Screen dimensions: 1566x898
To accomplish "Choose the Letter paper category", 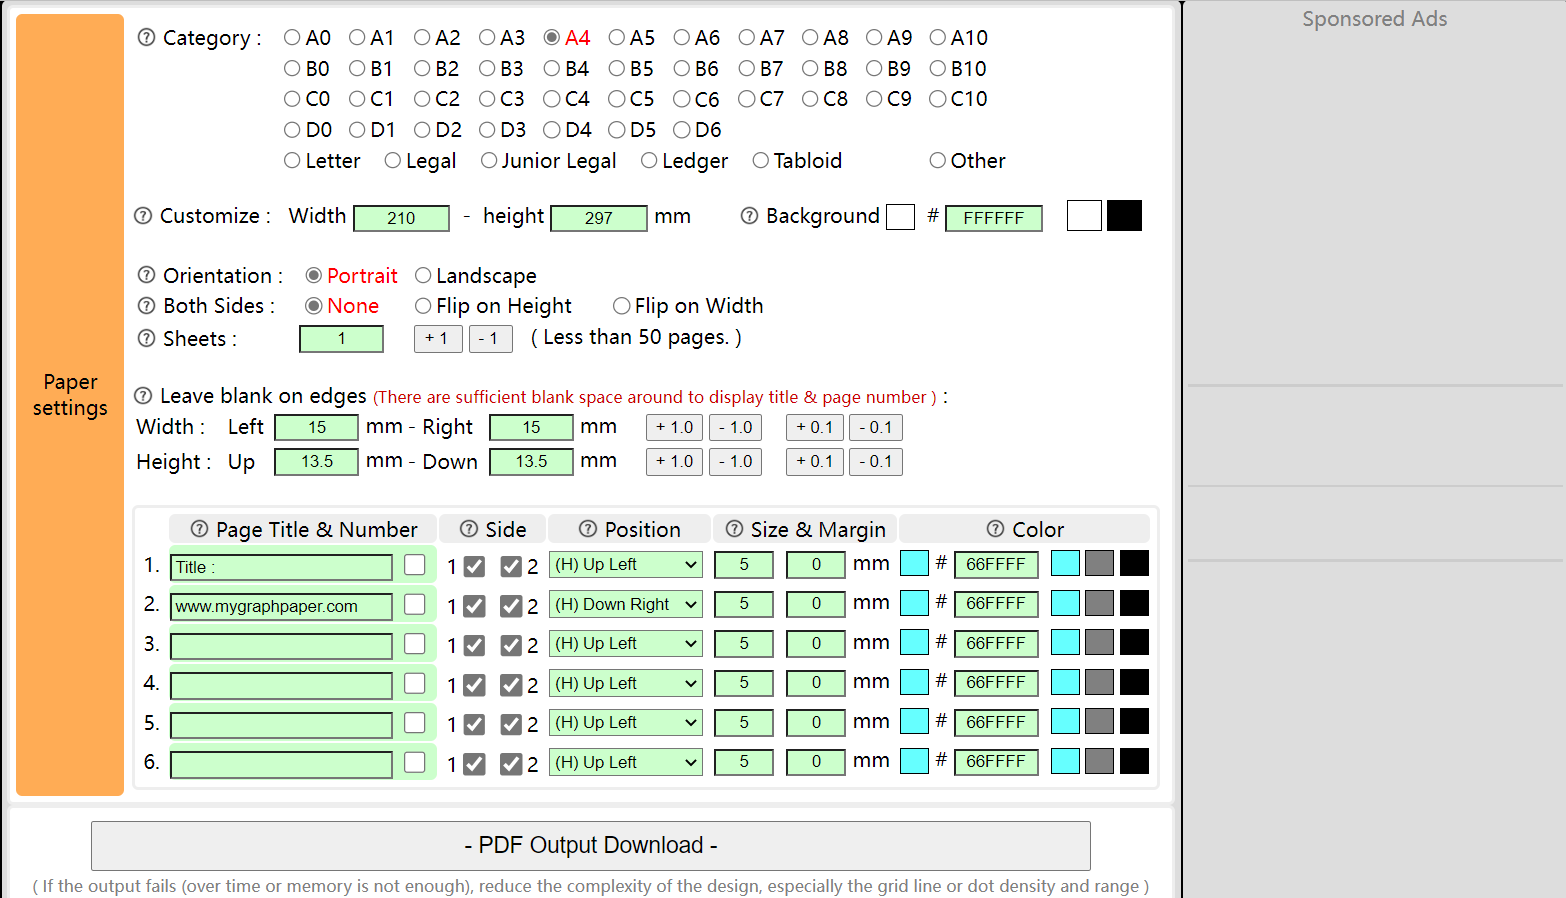I will click(292, 161).
